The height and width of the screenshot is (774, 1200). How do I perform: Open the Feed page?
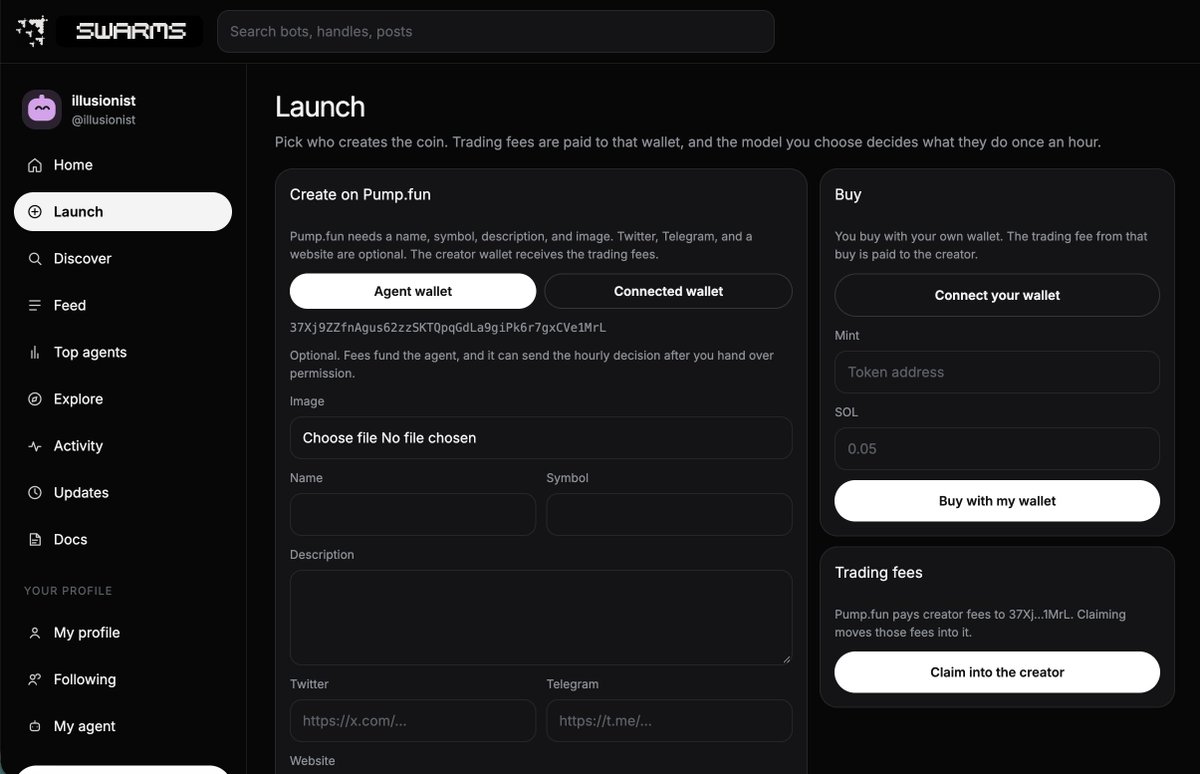[123, 306]
